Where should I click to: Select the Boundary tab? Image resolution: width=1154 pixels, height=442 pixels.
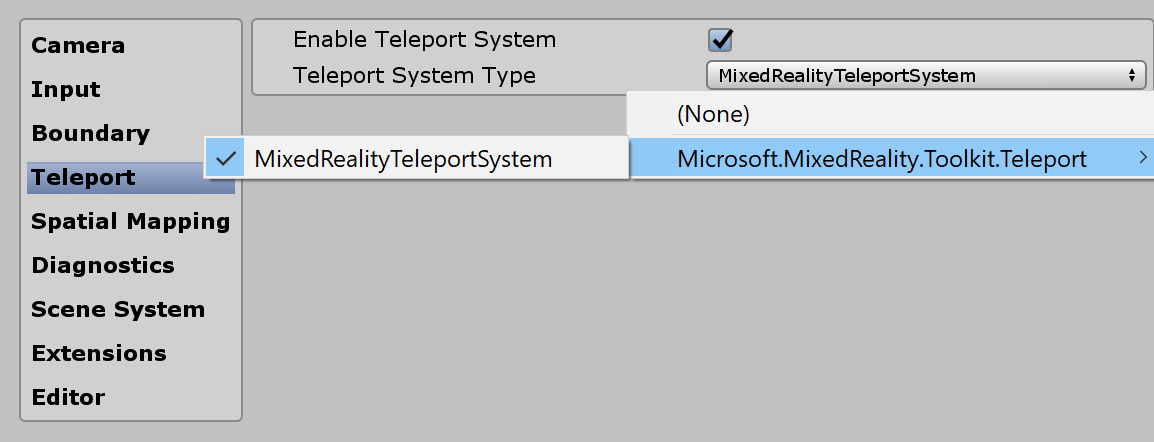pyautogui.click(x=91, y=133)
